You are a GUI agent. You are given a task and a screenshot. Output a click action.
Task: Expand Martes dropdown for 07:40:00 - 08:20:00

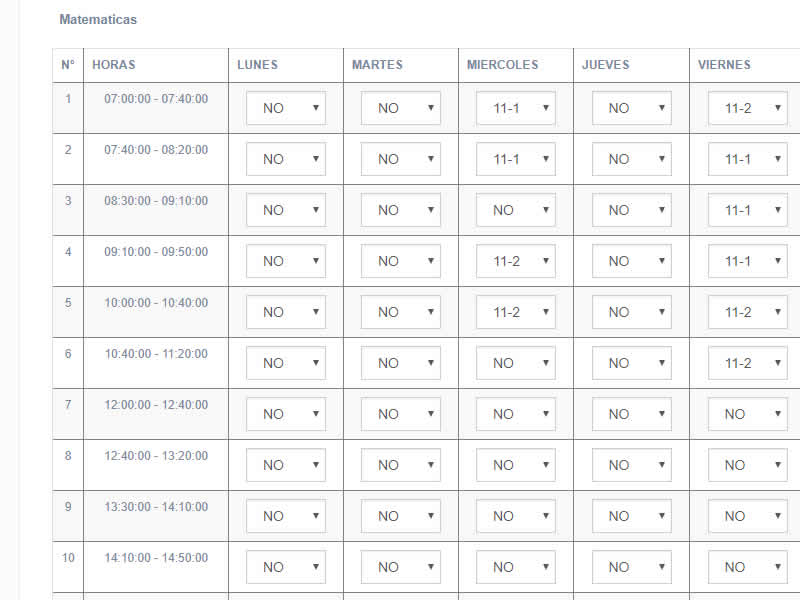[x=401, y=159]
